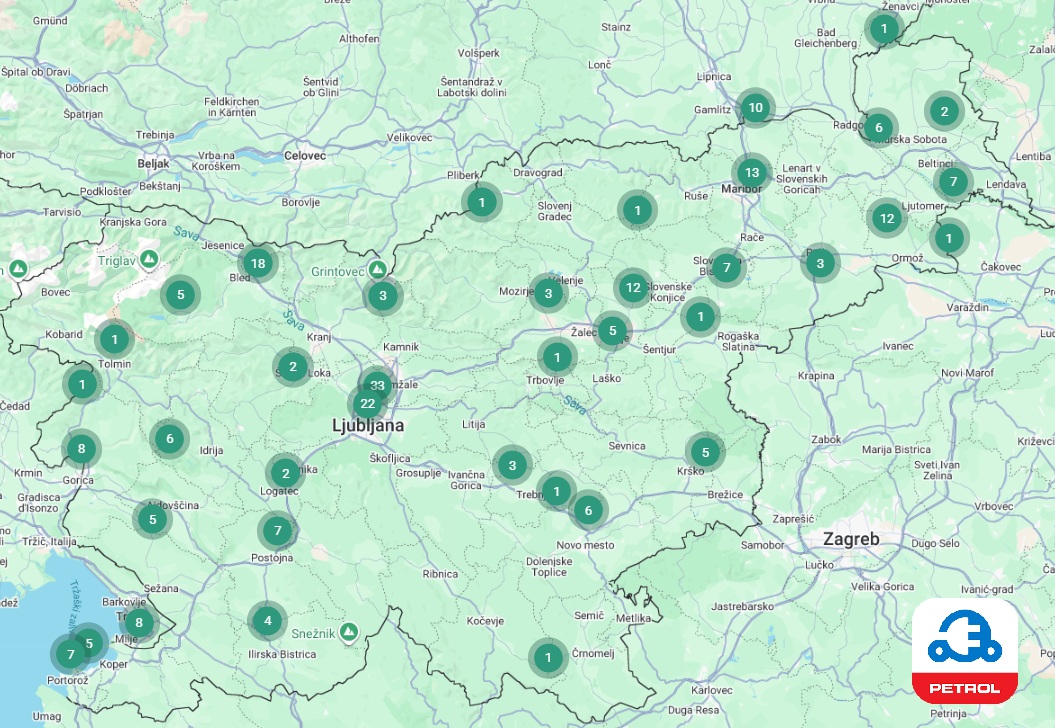Click the Kamnik town label
This screenshot has width=1055, height=728.
401,347
